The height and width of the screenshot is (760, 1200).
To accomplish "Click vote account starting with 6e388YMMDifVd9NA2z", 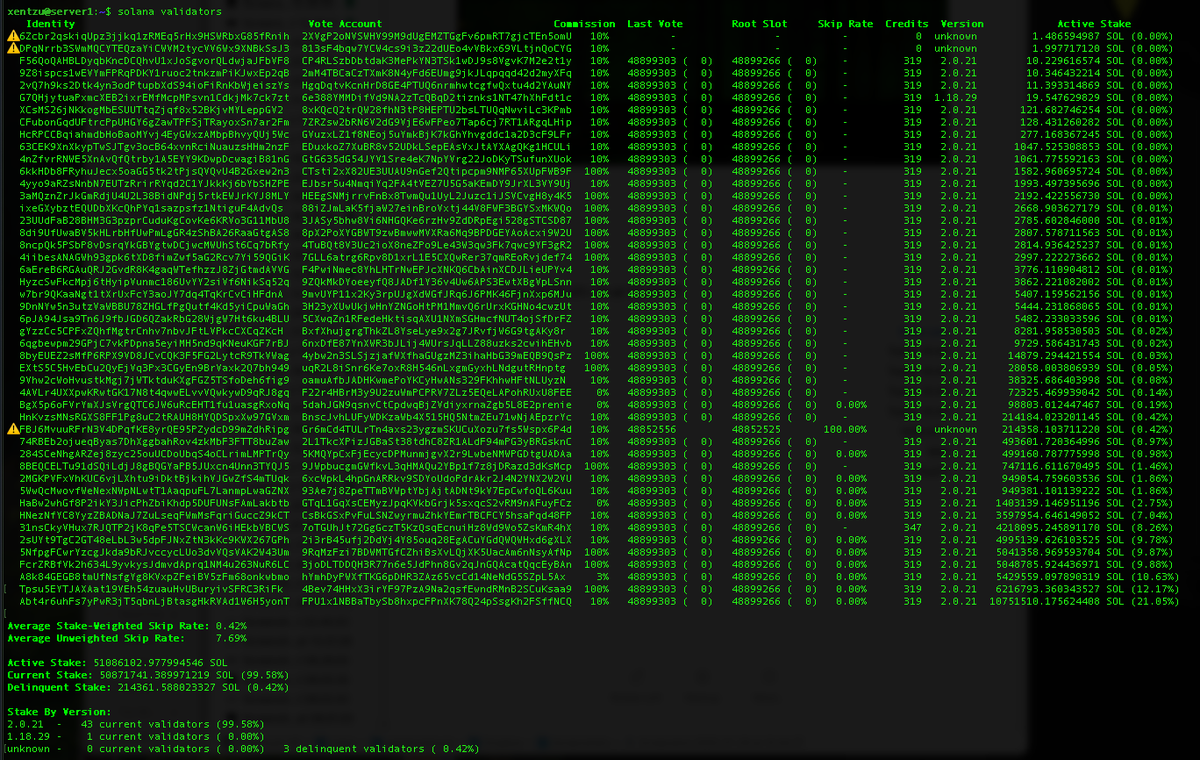I will 436,96.
